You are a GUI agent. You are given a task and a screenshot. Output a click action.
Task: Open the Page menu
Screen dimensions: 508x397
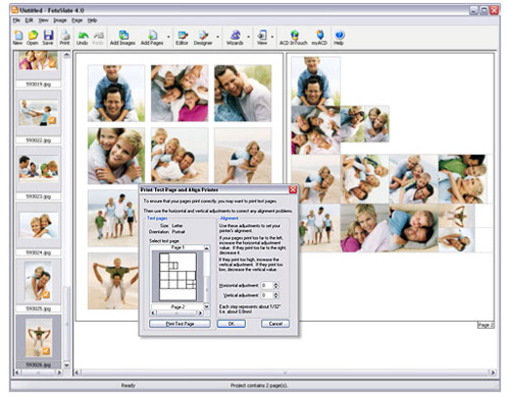tap(77, 20)
